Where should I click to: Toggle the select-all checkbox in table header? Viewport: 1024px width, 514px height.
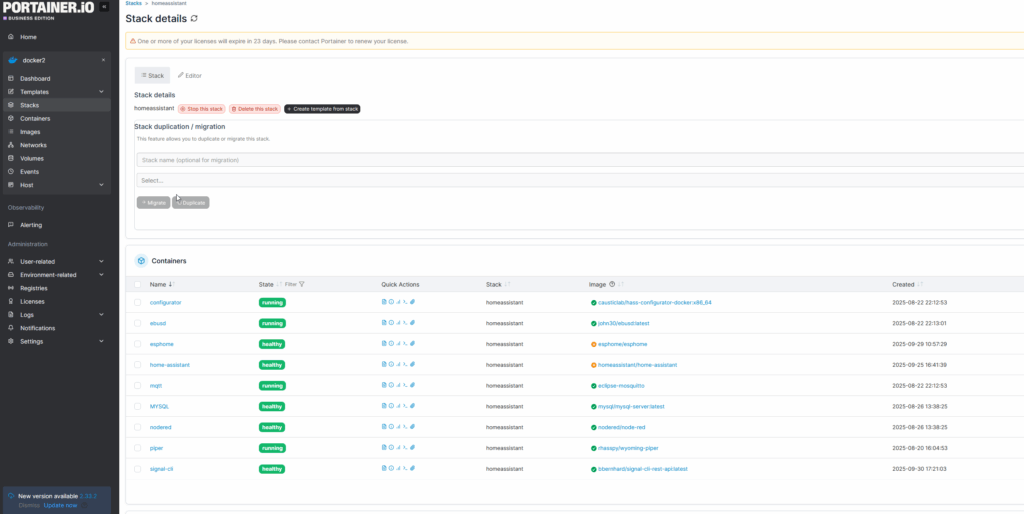pos(138,284)
